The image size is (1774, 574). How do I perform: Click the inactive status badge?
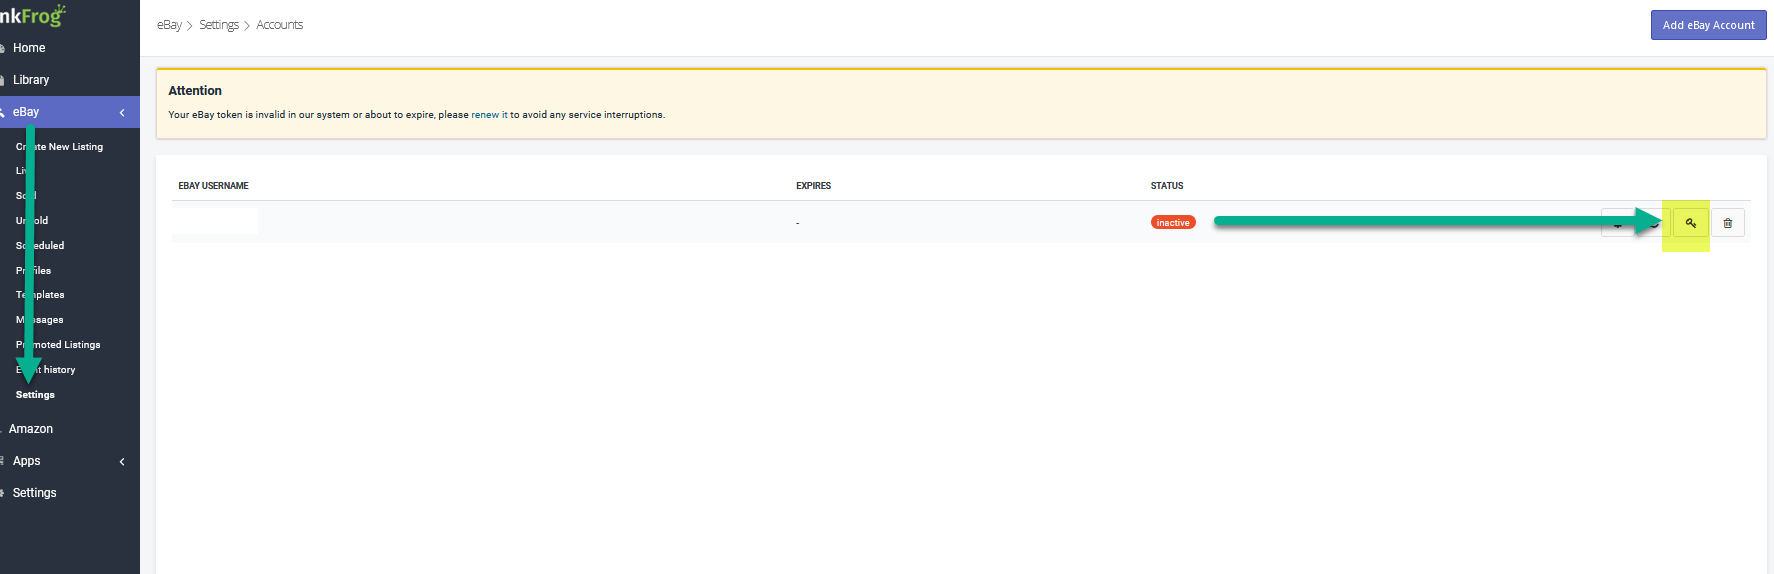pos(1173,223)
